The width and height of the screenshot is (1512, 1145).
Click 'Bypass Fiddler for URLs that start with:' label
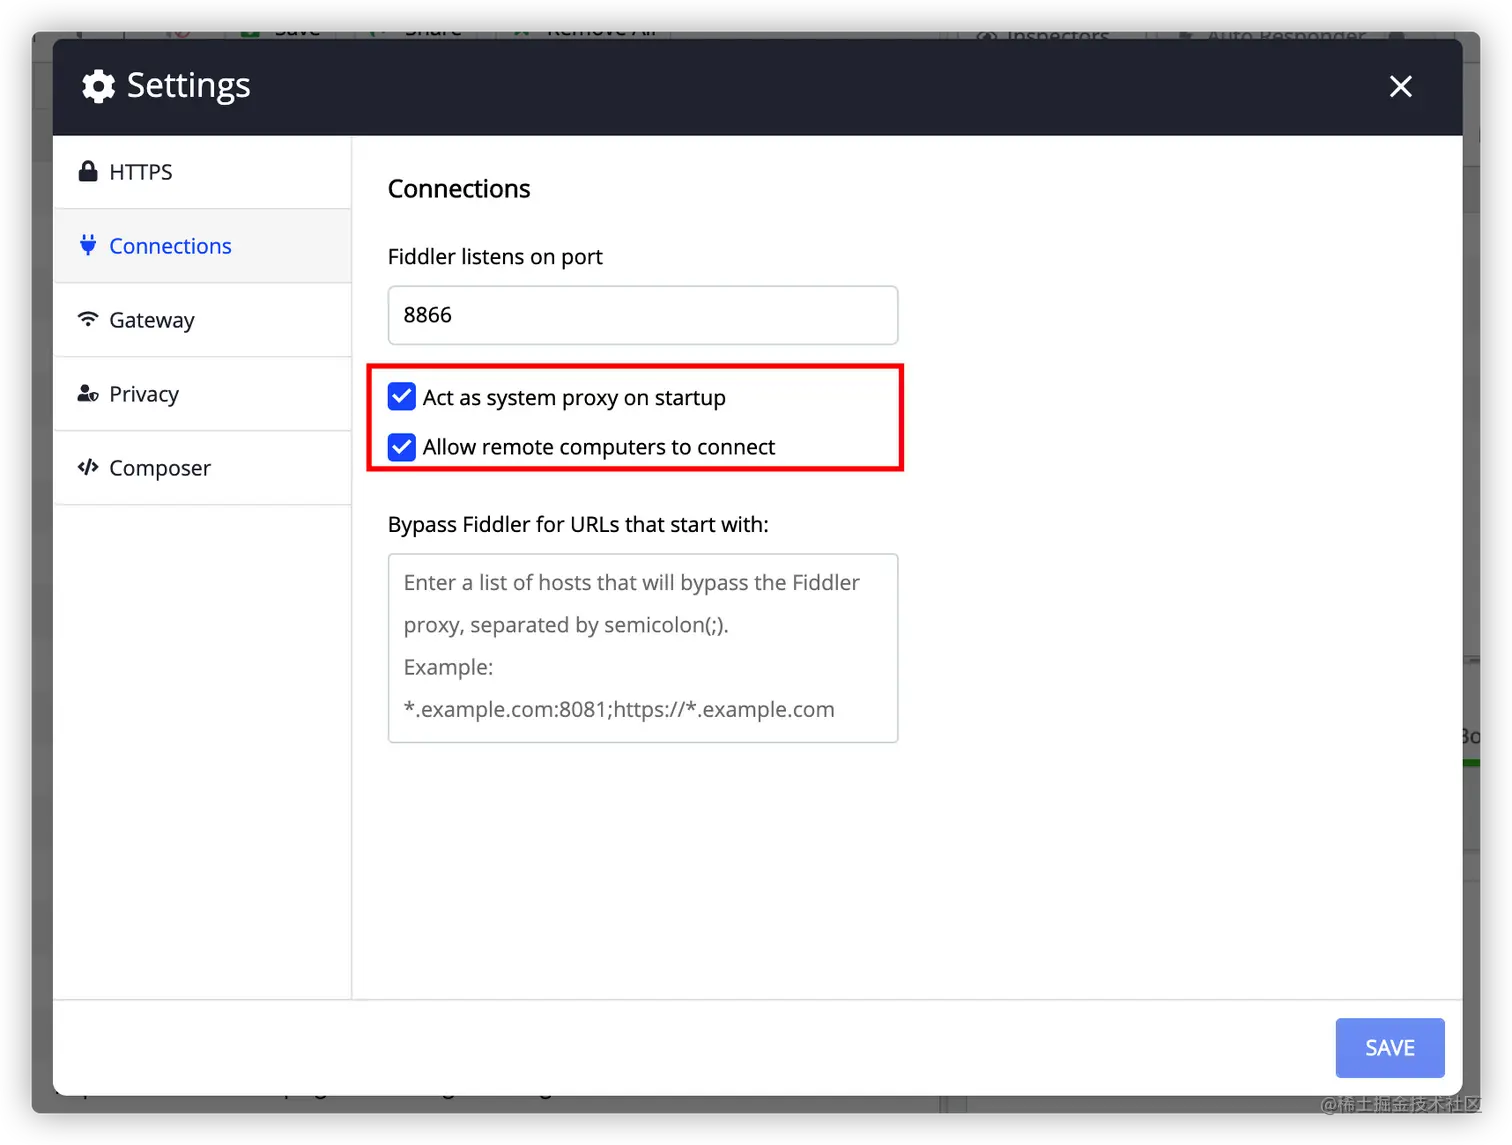pos(578,525)
